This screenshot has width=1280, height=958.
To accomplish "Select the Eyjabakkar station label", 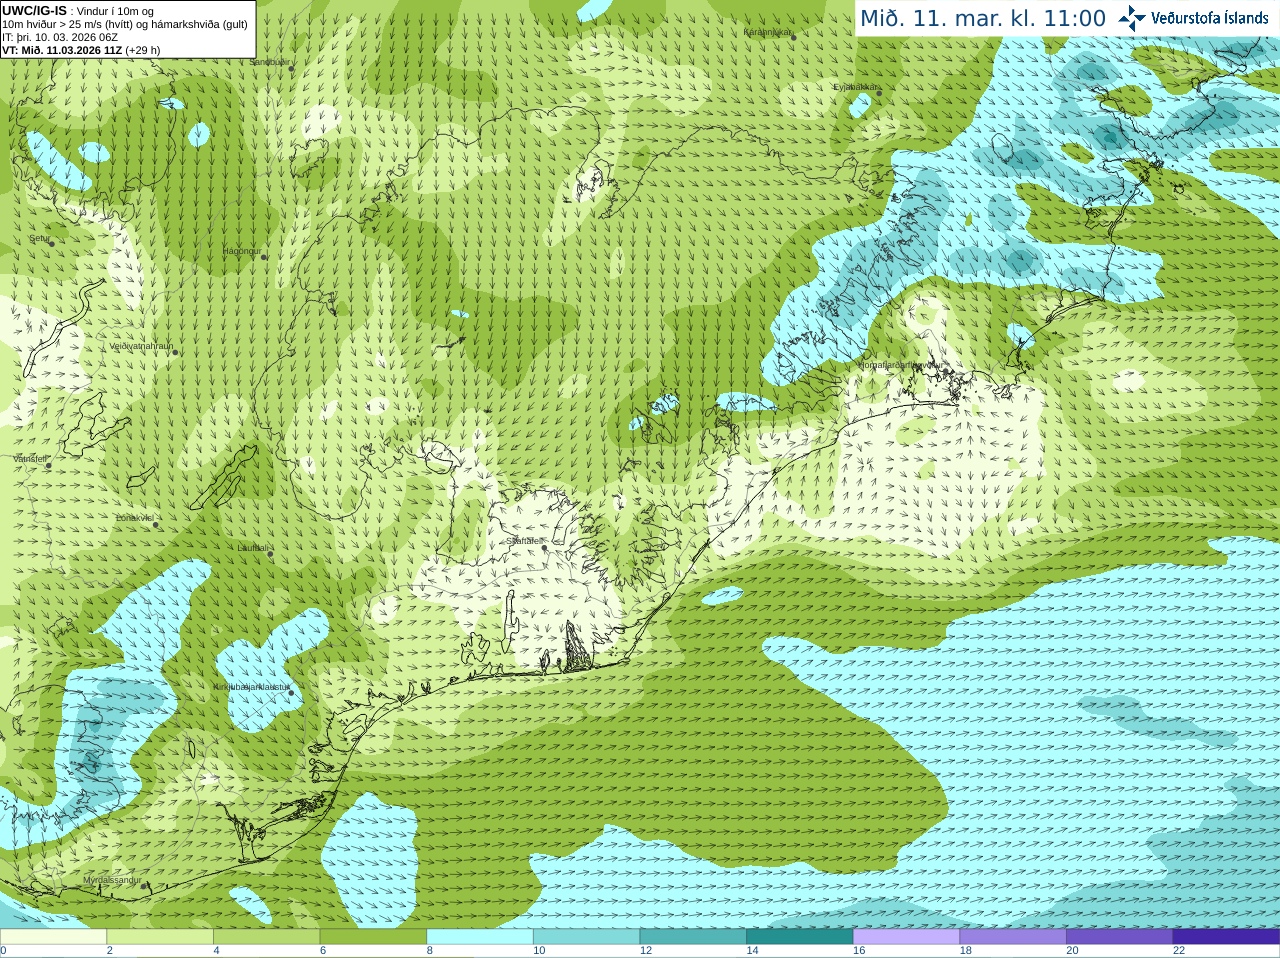I will 857,87.
